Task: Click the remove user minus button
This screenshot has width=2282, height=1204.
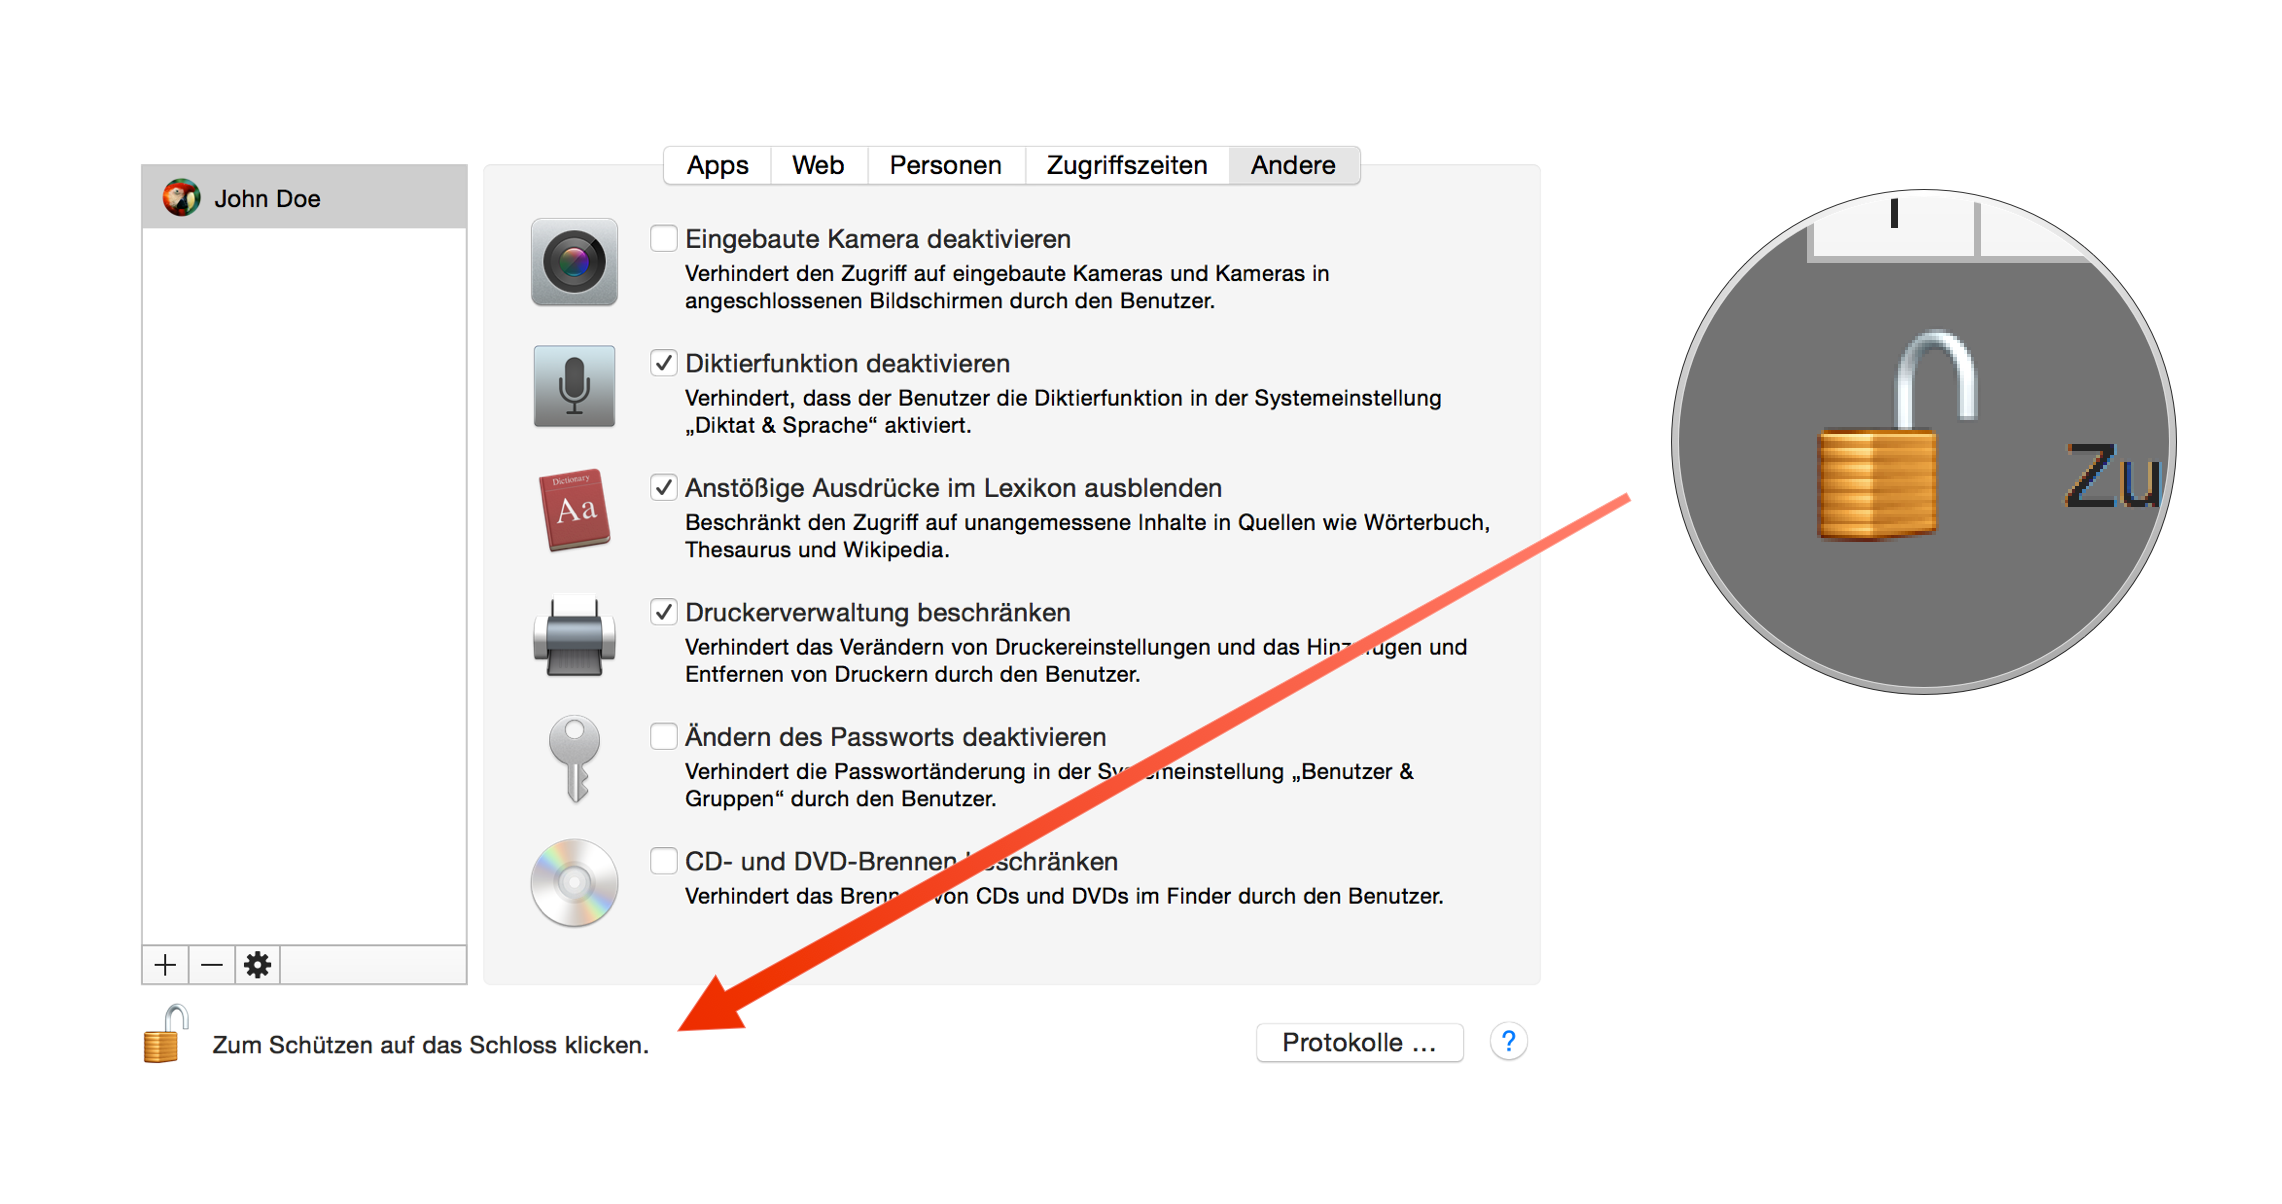Action: (210, 964)
